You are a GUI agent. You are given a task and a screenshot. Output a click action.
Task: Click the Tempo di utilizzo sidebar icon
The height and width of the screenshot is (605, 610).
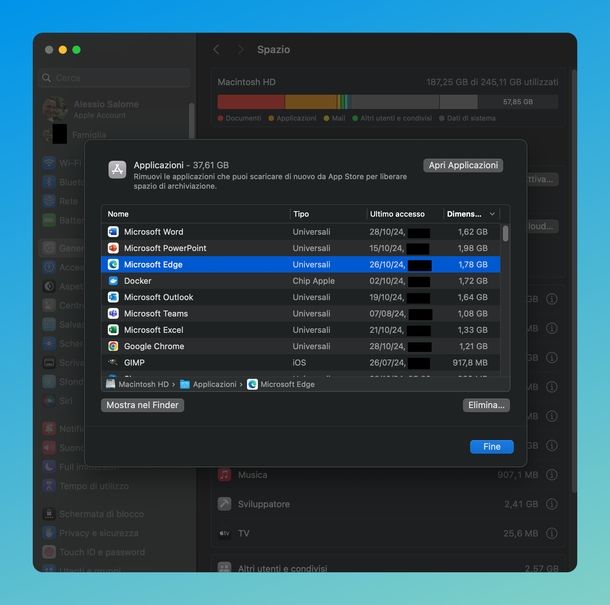(x=49, y=486)
